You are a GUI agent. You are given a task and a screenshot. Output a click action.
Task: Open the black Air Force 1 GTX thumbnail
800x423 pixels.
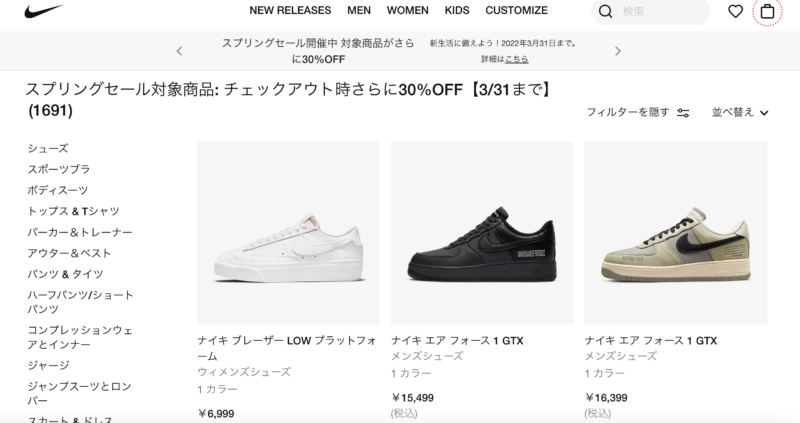coord(482,233)
